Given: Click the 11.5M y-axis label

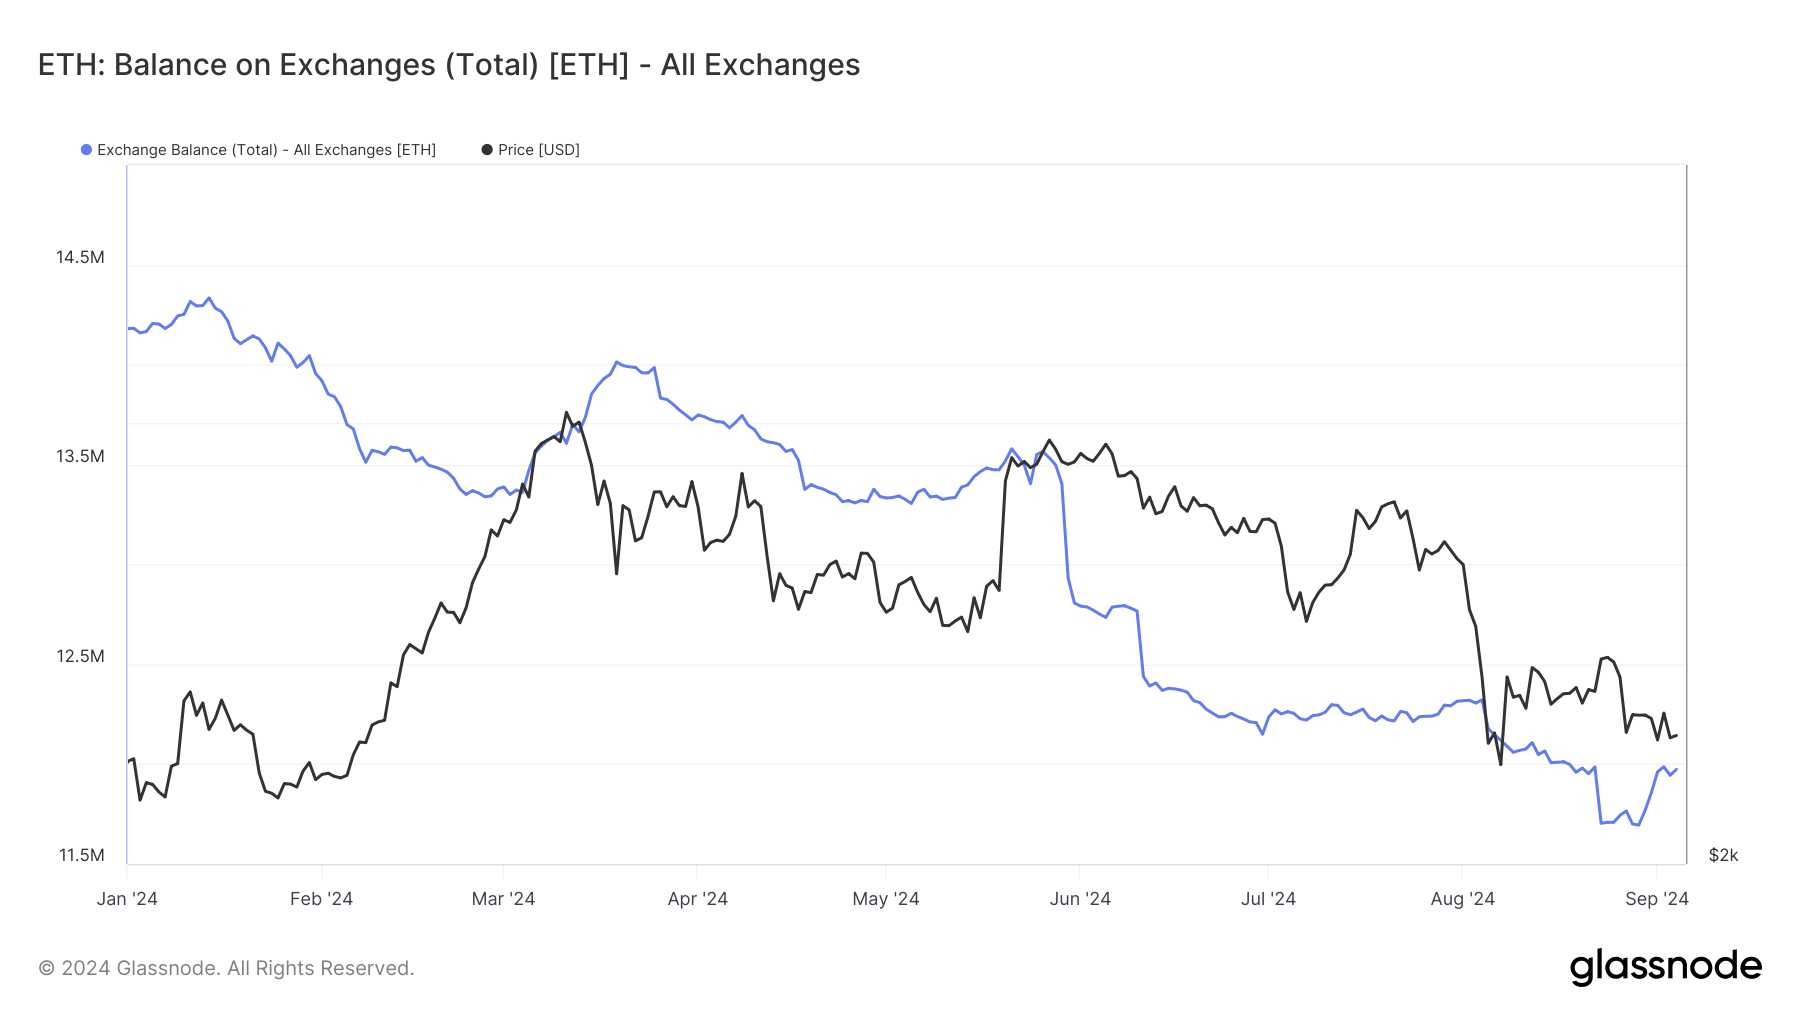Looking at the screenshot, I should 81,855.
